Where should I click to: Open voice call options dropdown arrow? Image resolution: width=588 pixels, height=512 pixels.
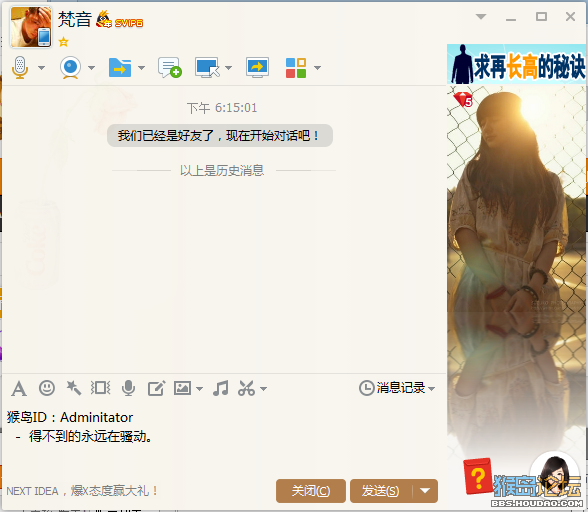pyautogui.click(x=42, y=68)
